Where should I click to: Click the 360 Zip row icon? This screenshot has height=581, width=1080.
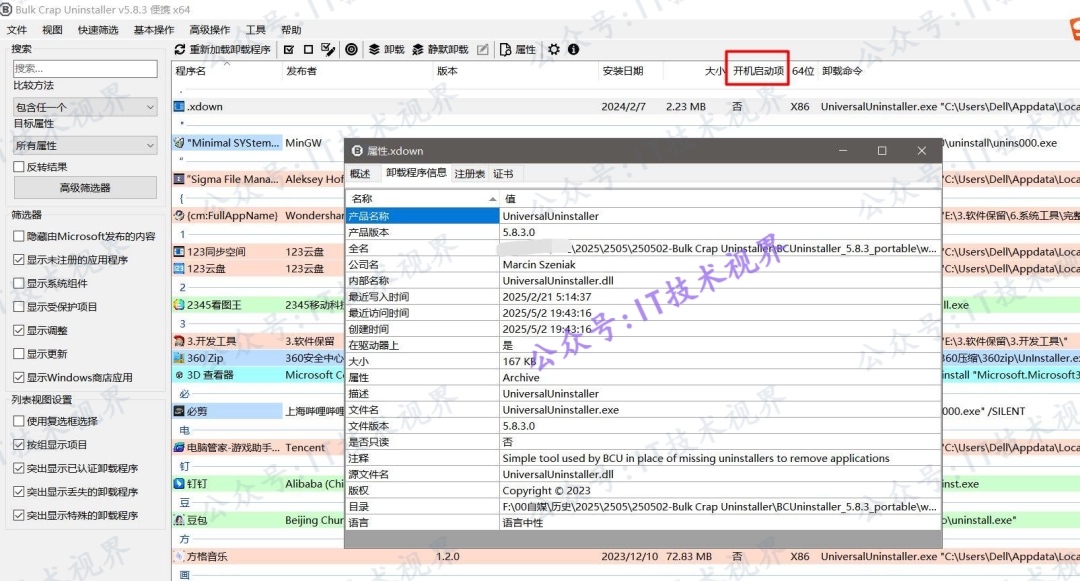[x=179, y=358]
